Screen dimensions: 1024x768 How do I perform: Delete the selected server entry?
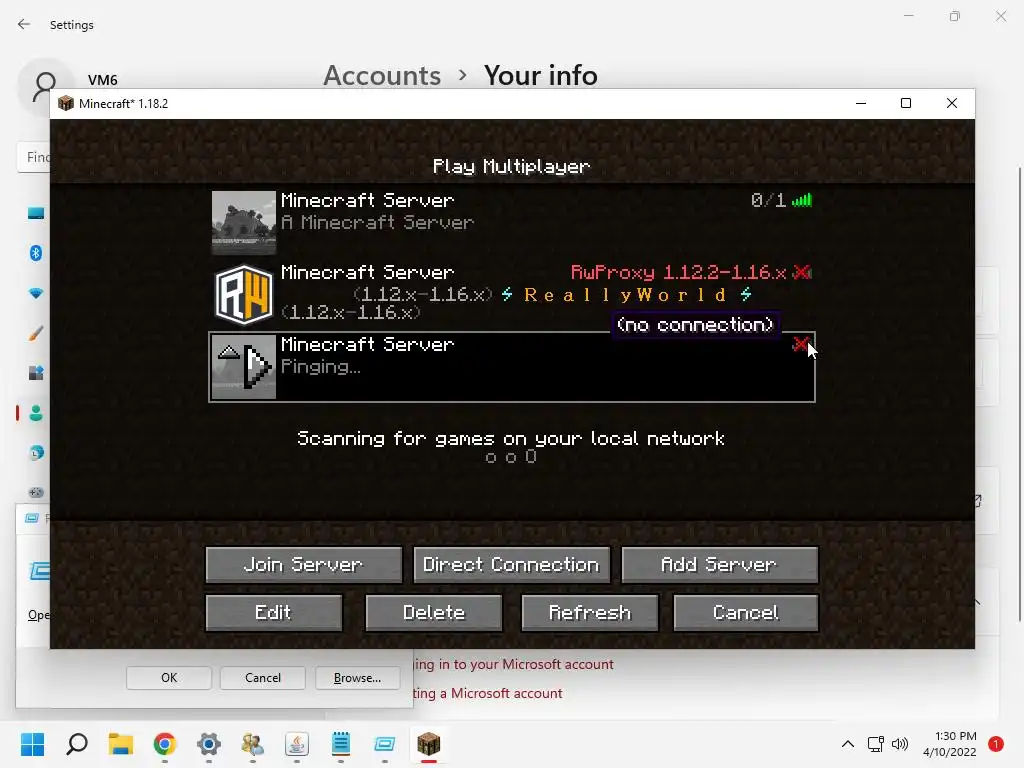point(434,613)
